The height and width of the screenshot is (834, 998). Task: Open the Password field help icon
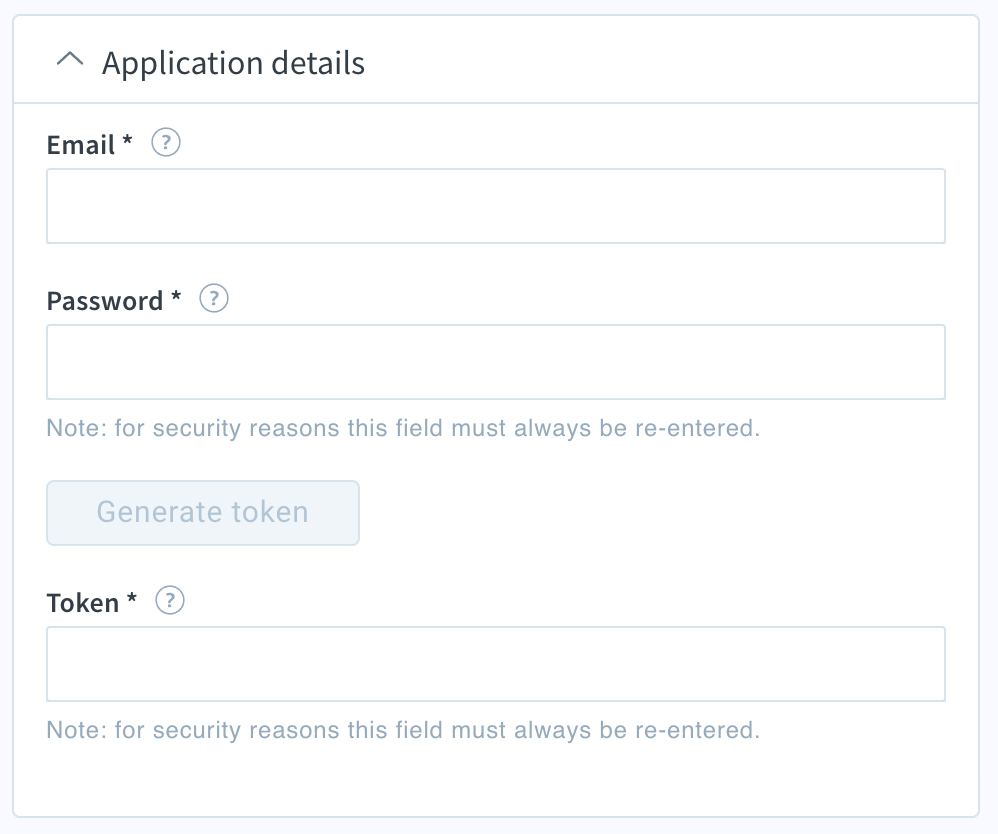coord(214,298)
